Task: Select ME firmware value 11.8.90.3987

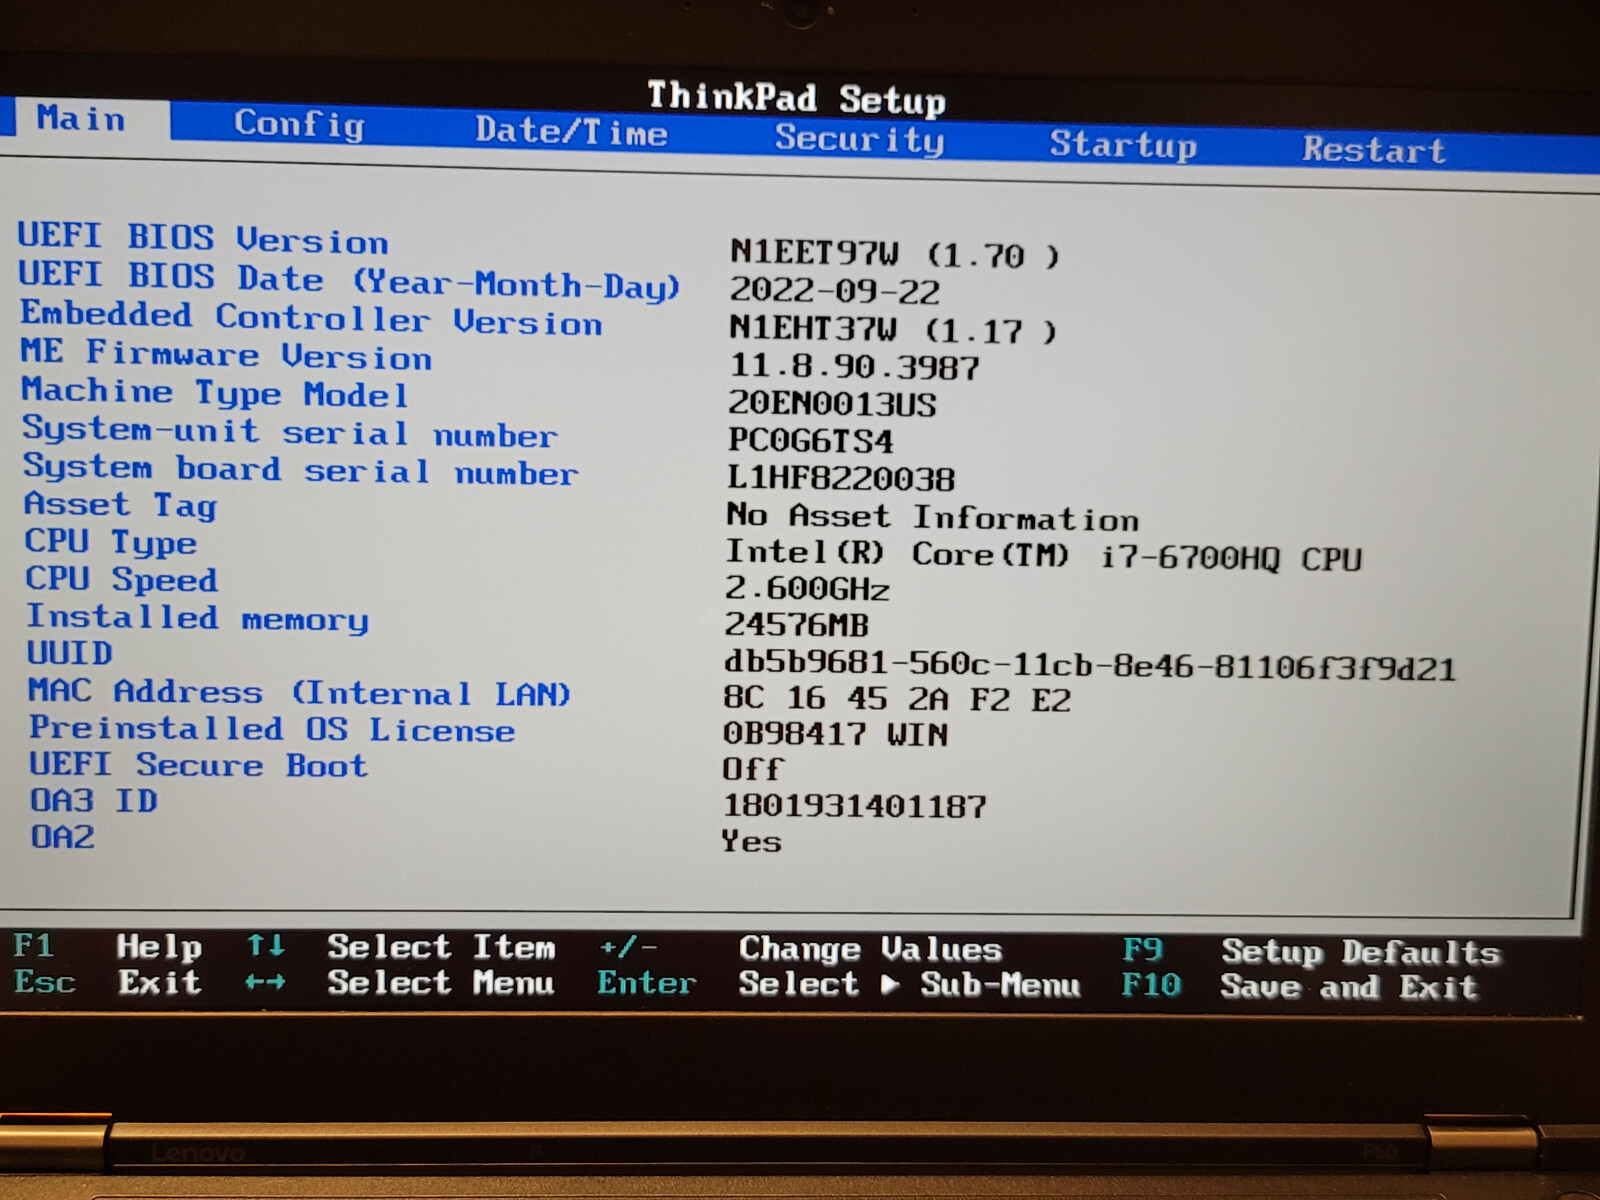Action: point(854,367)
